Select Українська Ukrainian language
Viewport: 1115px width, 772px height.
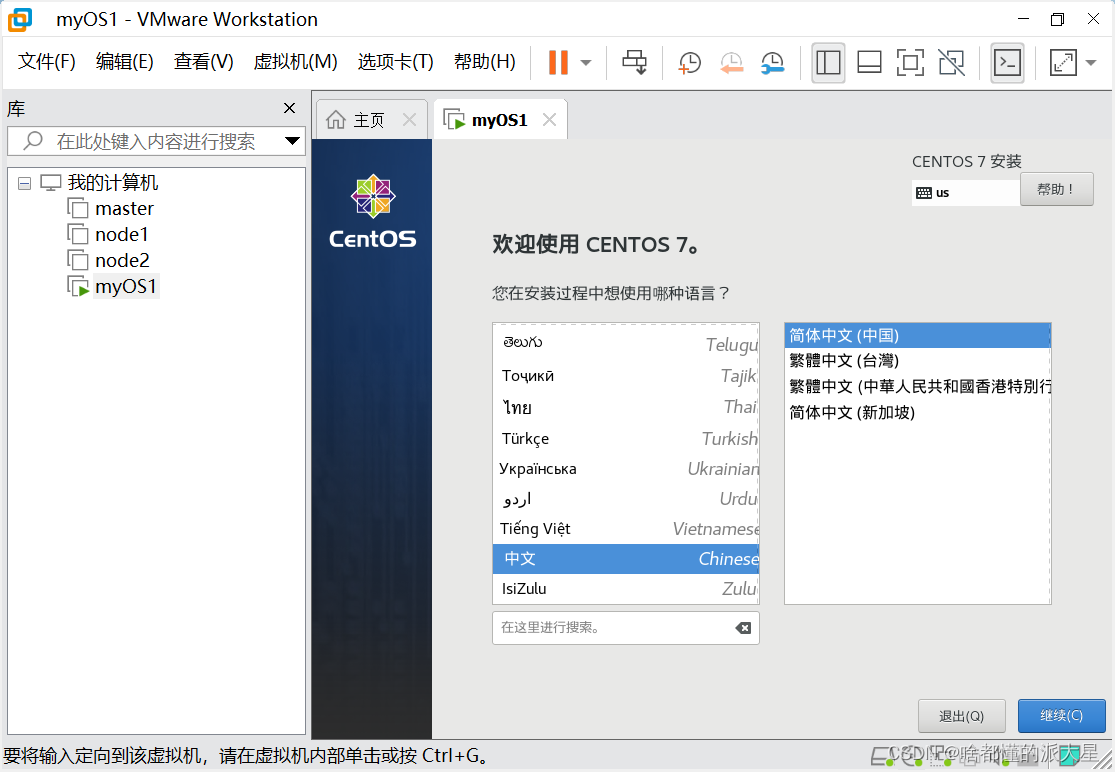click(626, 468)
